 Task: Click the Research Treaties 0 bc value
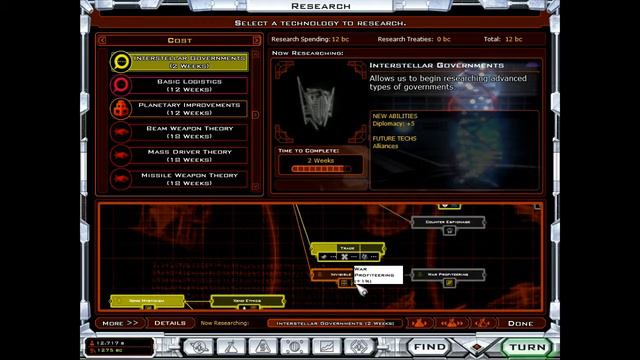pyautogui.click(x=444, y=39)
